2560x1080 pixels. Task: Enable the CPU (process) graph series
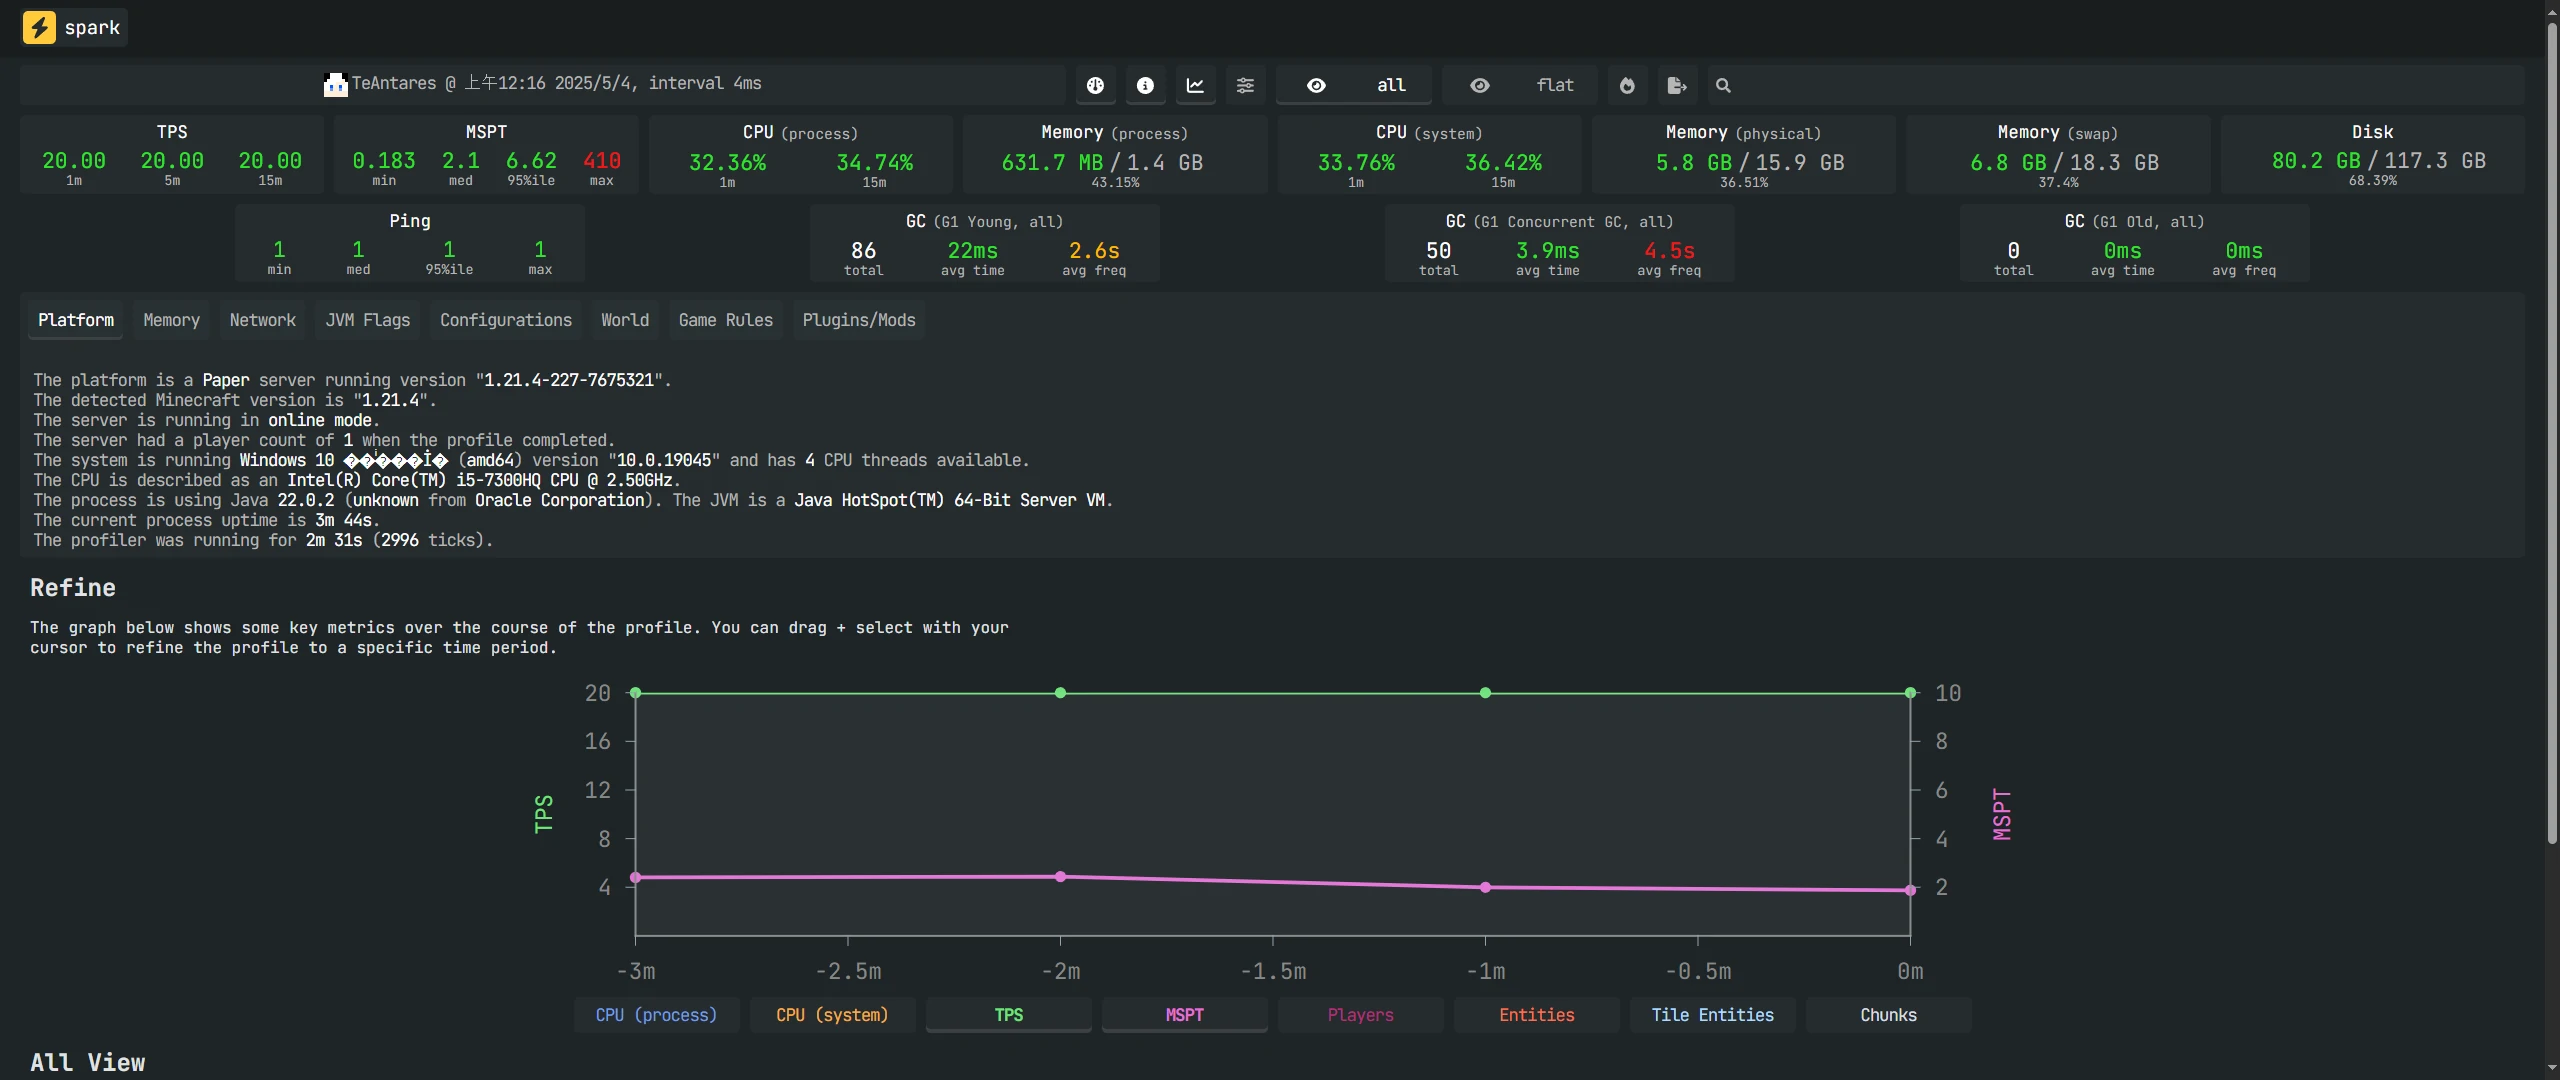point(656,1015)
